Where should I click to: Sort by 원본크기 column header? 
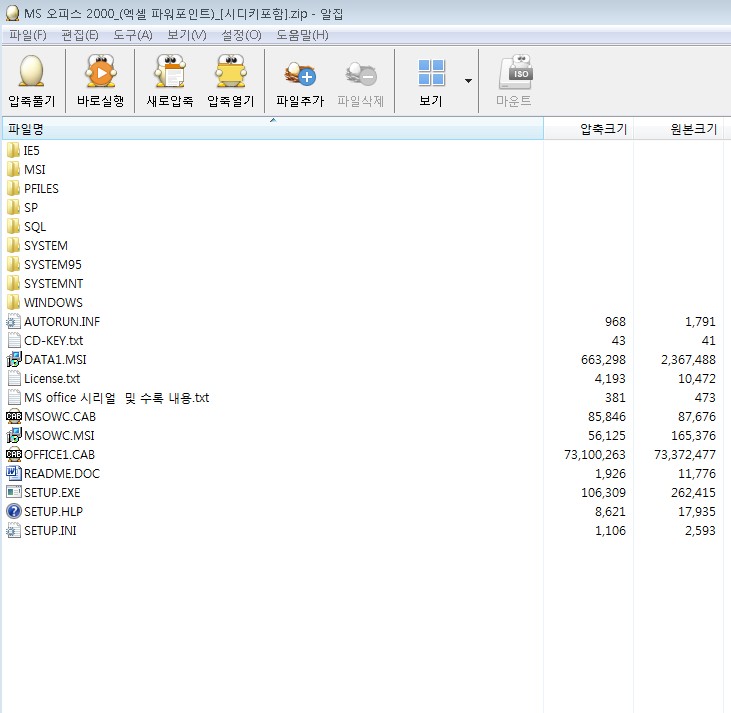(x=680, y=129)
